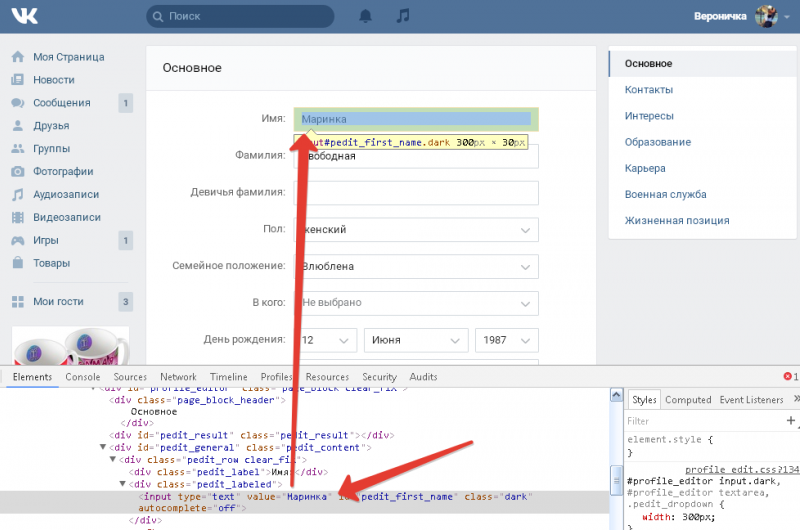Open the birthday year dropdown 1987
This screenshot has height=530, width=800.
(507, 340)
